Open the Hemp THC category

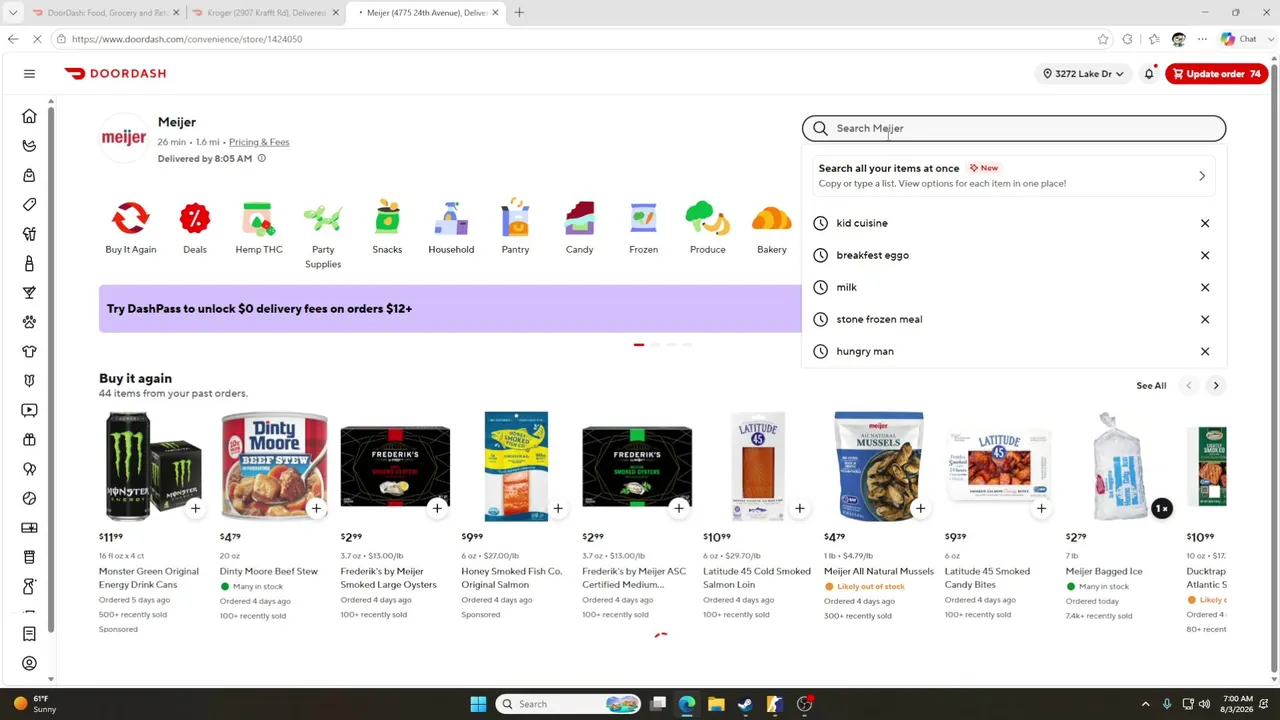(x=259, y=228)
